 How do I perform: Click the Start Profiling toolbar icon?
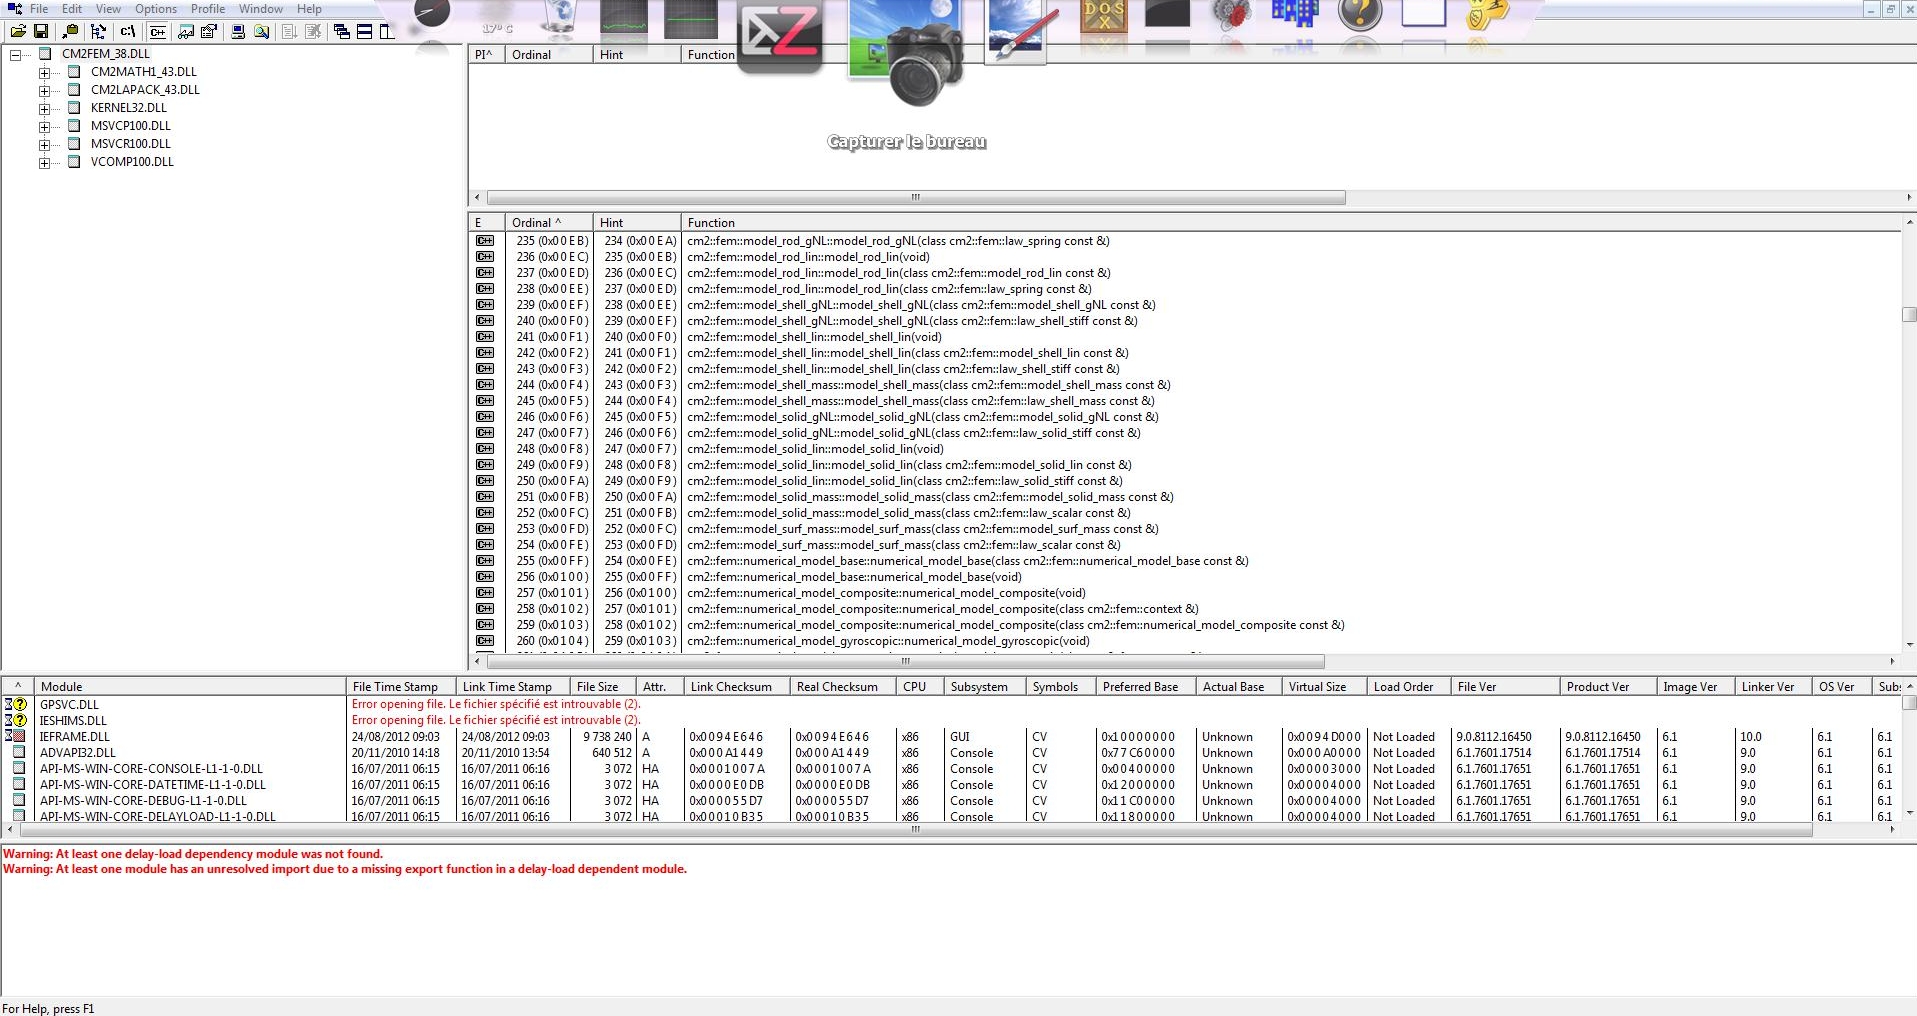[290, 31]
